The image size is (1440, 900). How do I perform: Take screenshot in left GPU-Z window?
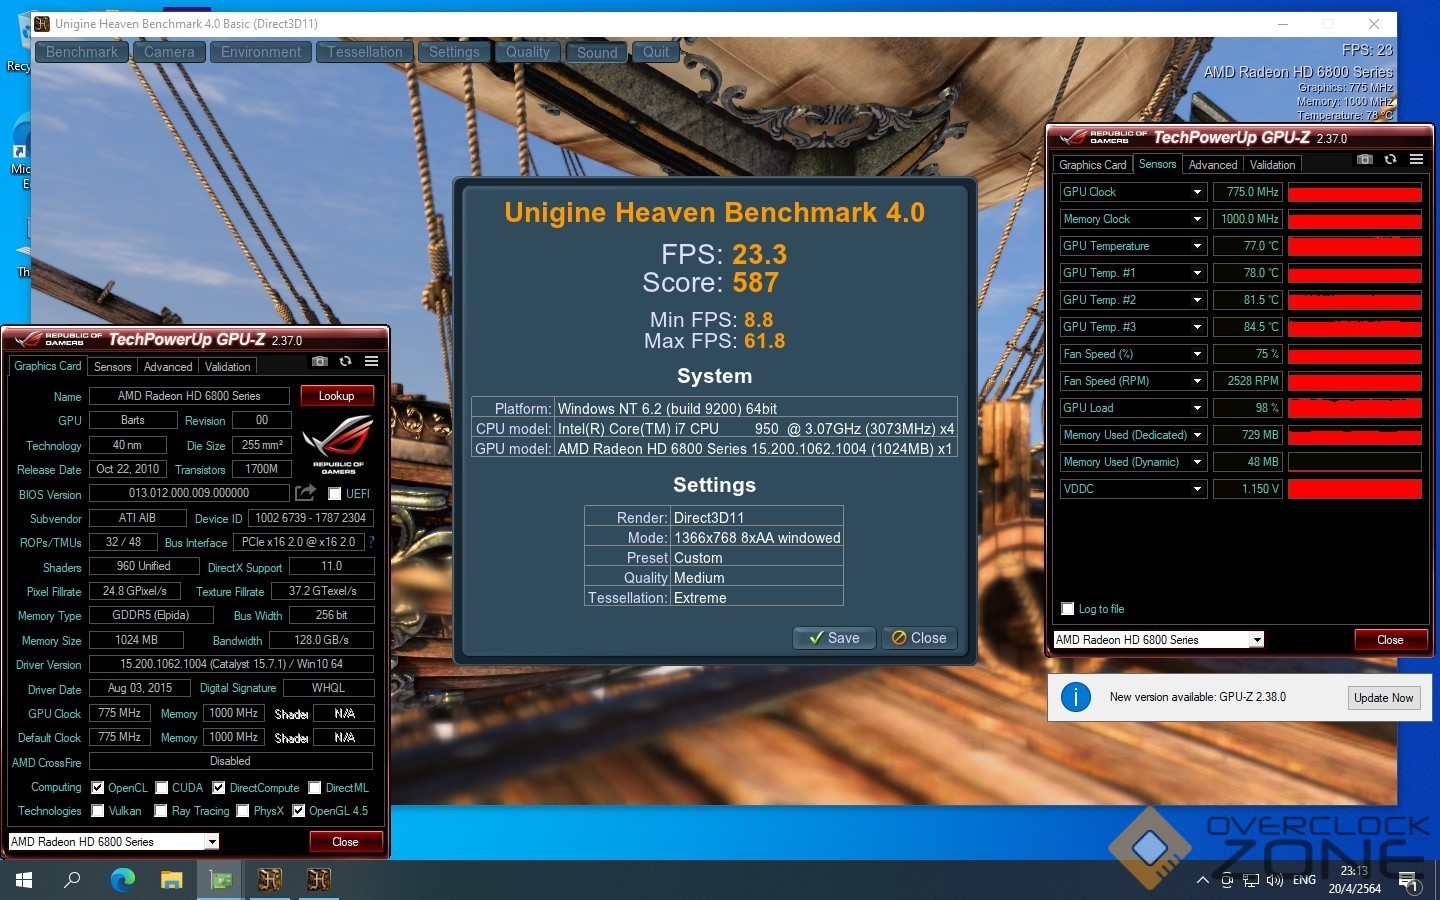point(320,361)
